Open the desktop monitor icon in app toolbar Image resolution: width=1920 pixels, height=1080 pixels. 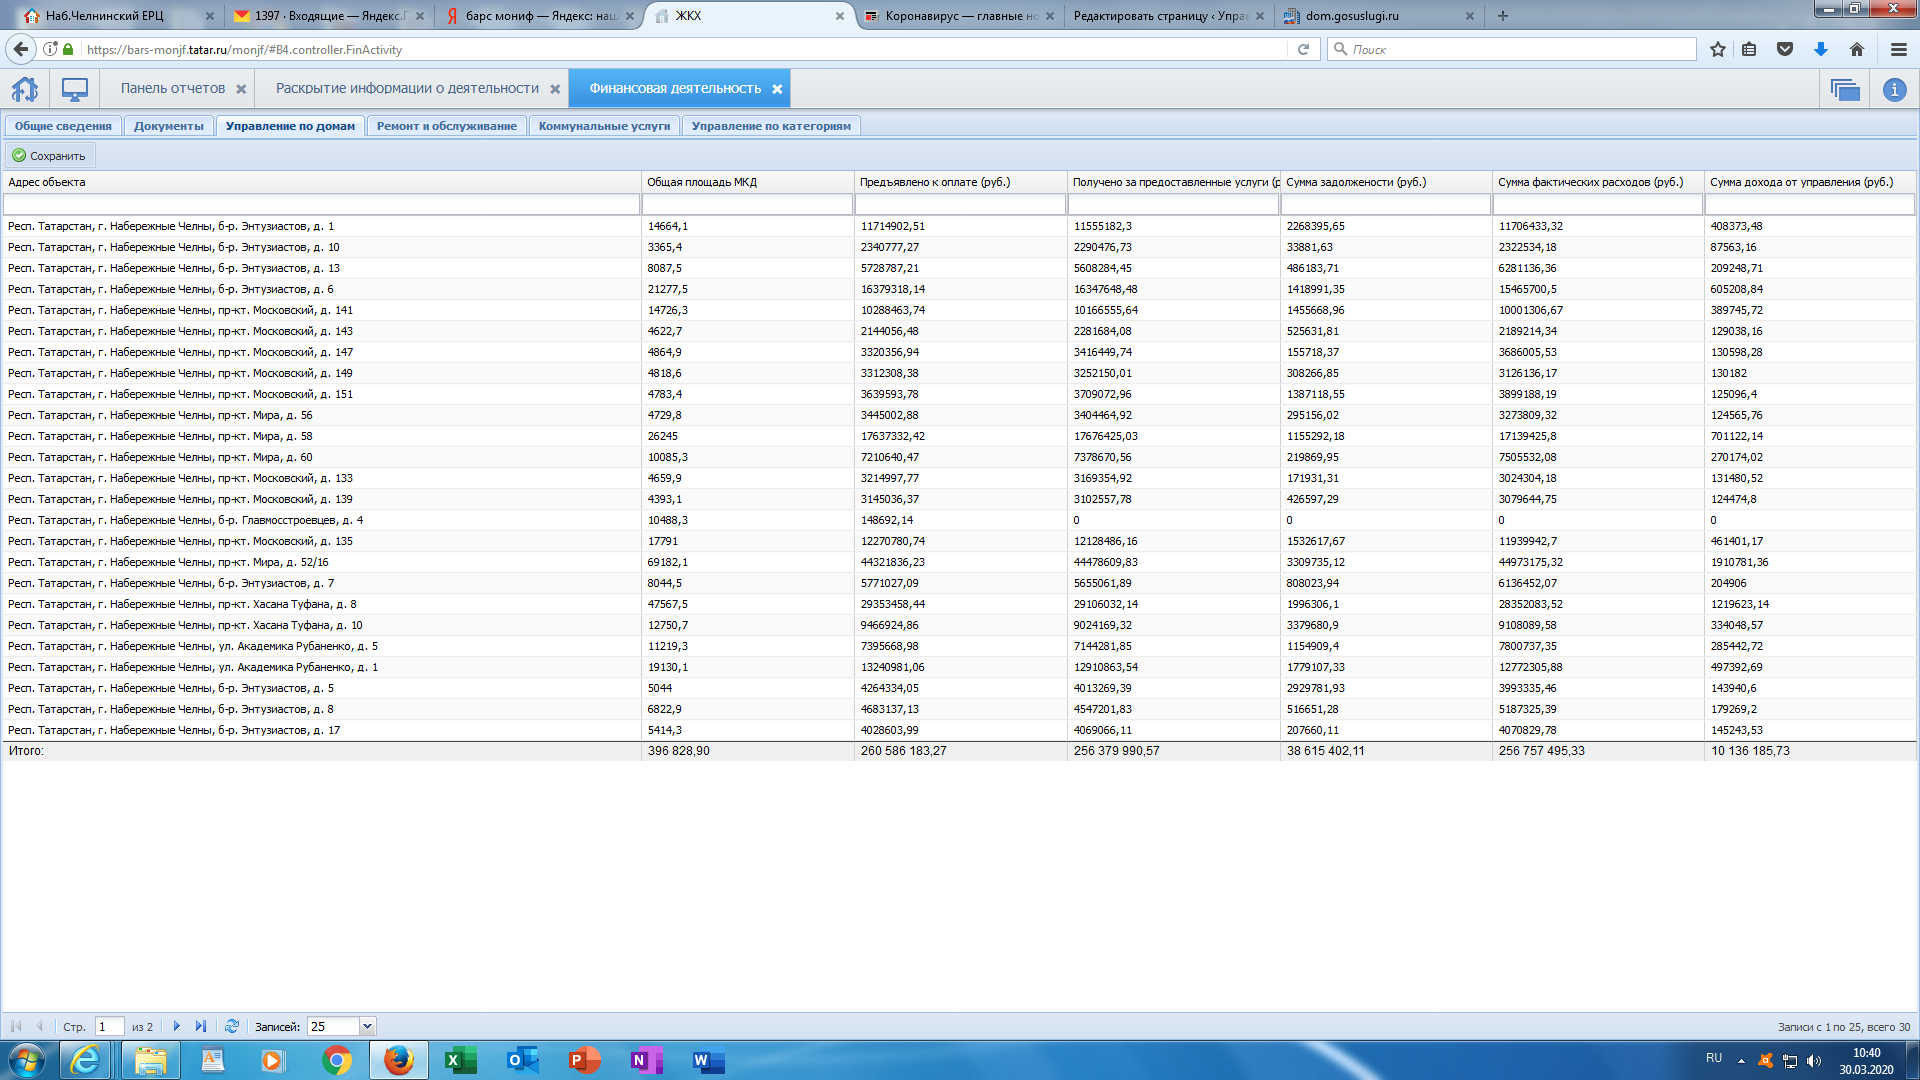click(x=75, y=89)
